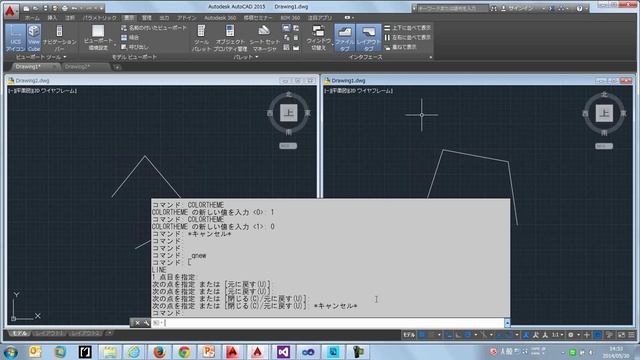
Task: Click 名前の付いたビューポート
Action: tap(154, 28)
